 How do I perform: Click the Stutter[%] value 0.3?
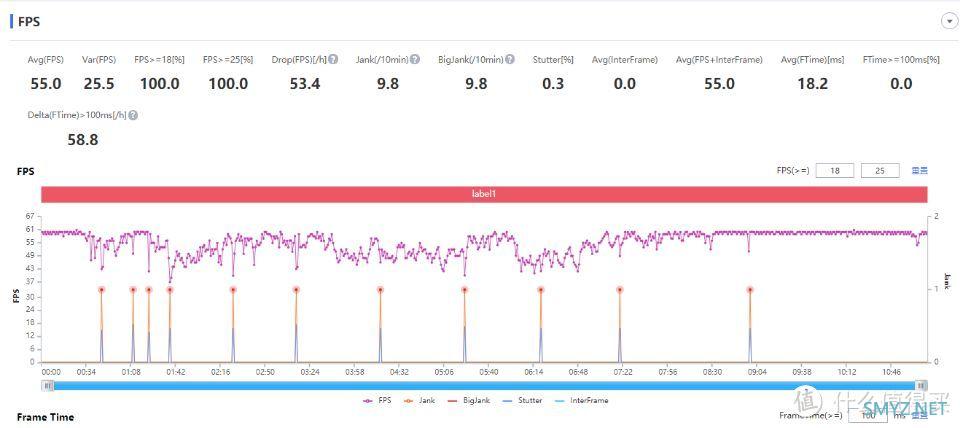pos(553,84)
